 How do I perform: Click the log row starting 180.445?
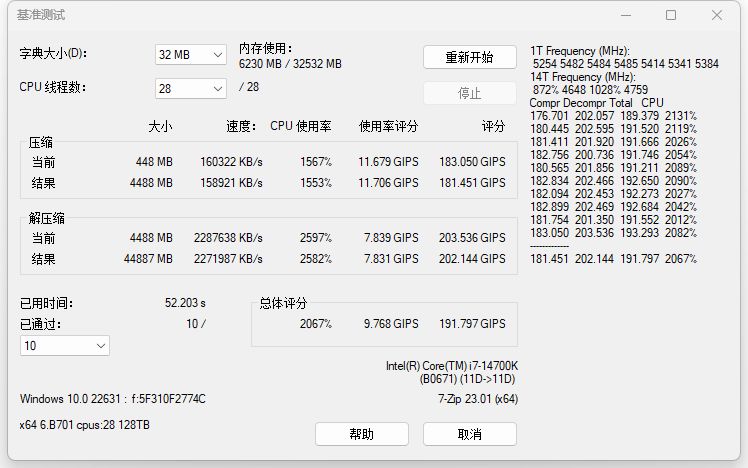tap(613, 129)
